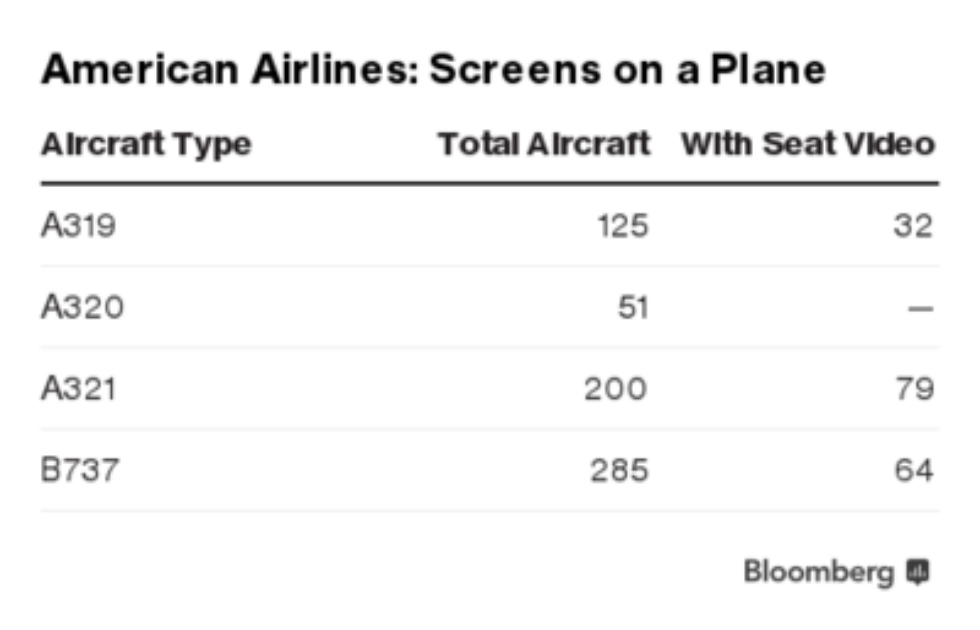
Task: Select the Total Aircraft column header
Action: pyautogui.click(x=544, y=144)
